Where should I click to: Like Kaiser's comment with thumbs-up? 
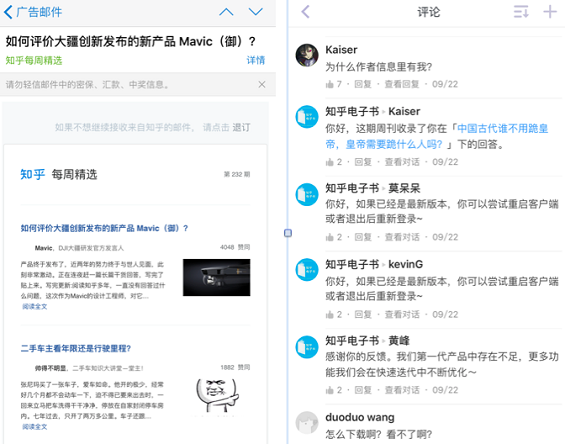[x=333, y=84]
